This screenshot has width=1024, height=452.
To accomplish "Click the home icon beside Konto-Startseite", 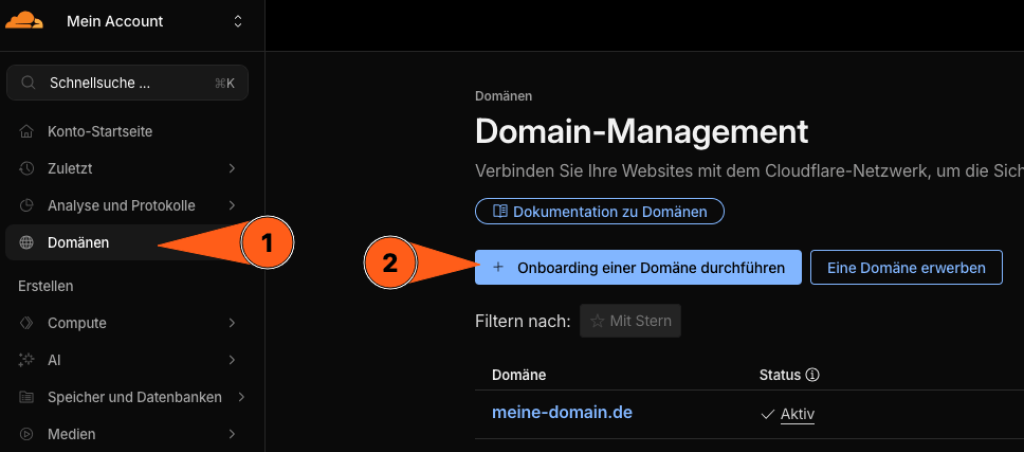I will 27,131.
